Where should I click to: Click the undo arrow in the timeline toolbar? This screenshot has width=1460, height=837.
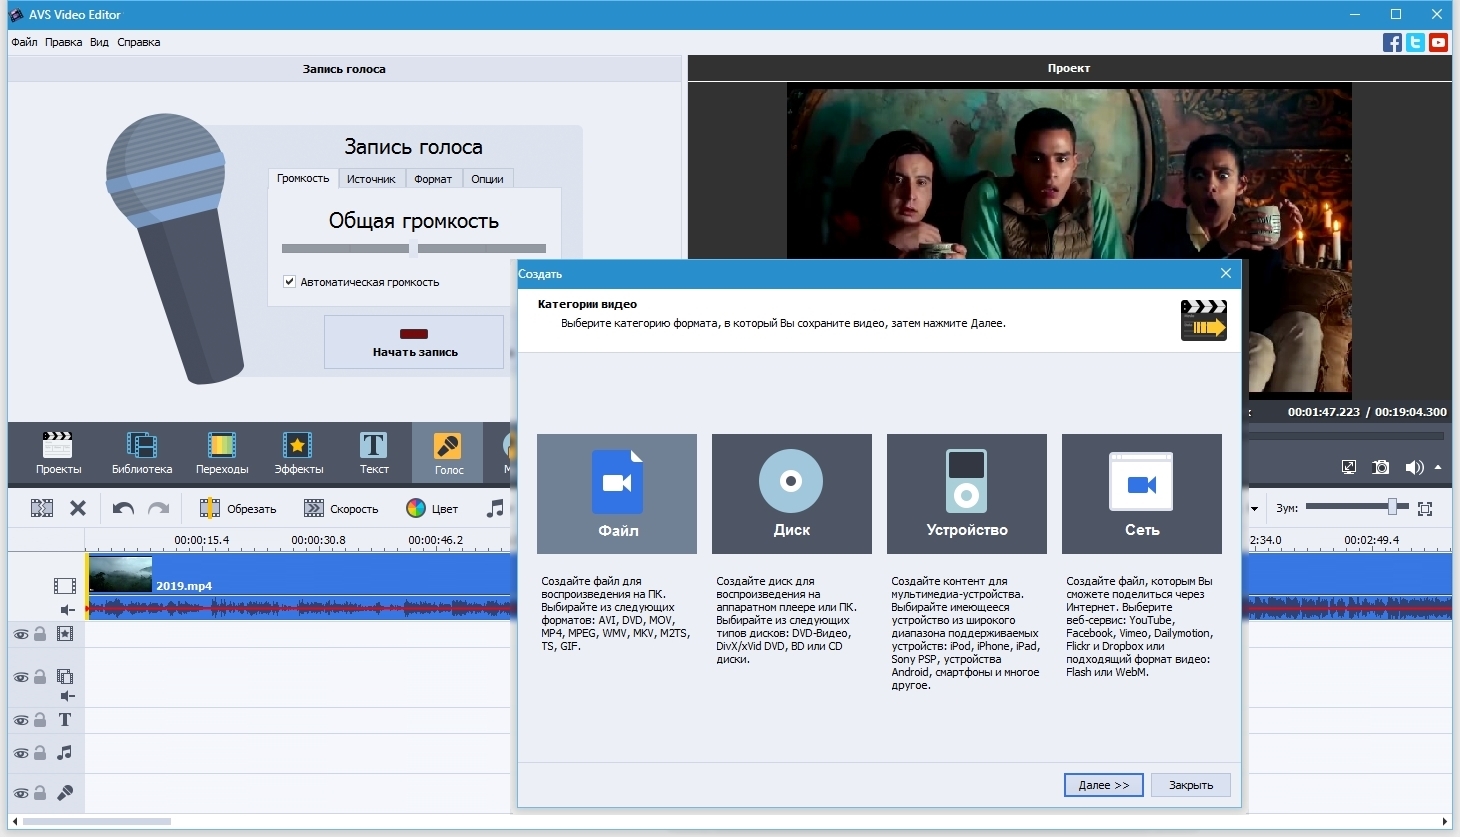(x=123, y=509)
